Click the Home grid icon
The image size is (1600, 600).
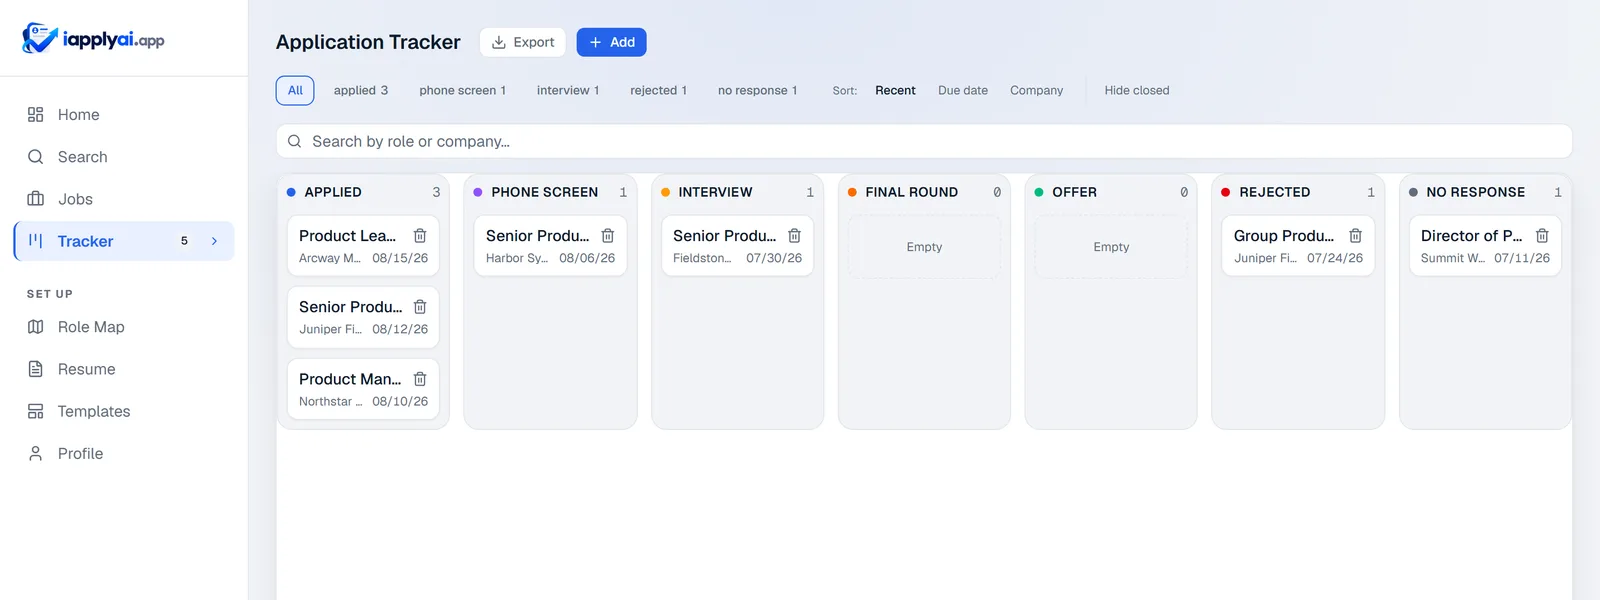36,115
